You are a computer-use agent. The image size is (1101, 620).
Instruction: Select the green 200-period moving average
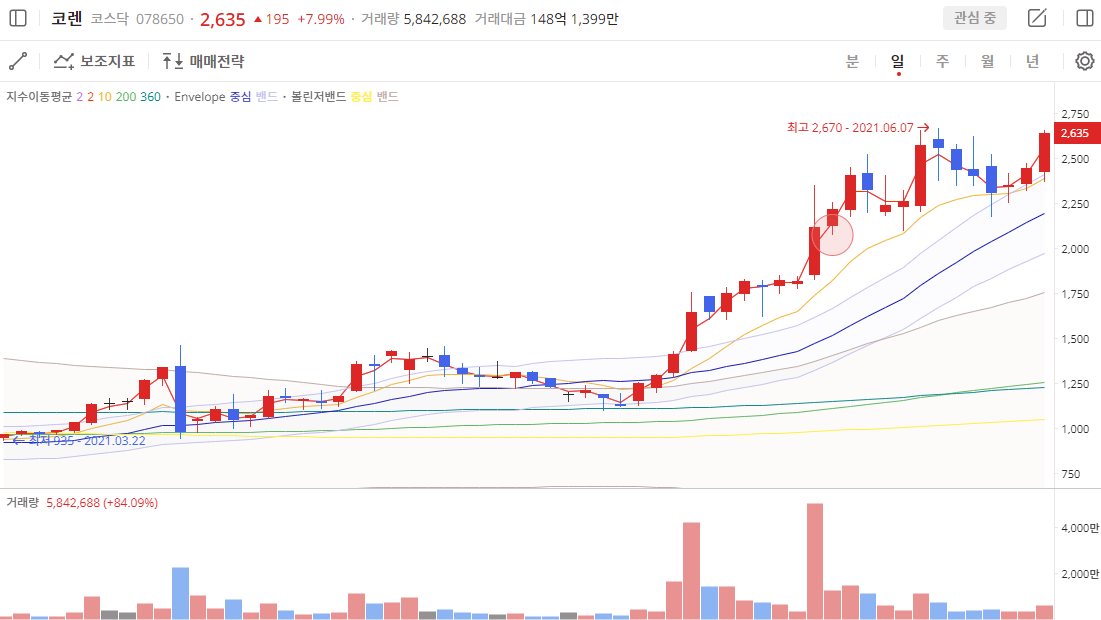click(126, 97)
